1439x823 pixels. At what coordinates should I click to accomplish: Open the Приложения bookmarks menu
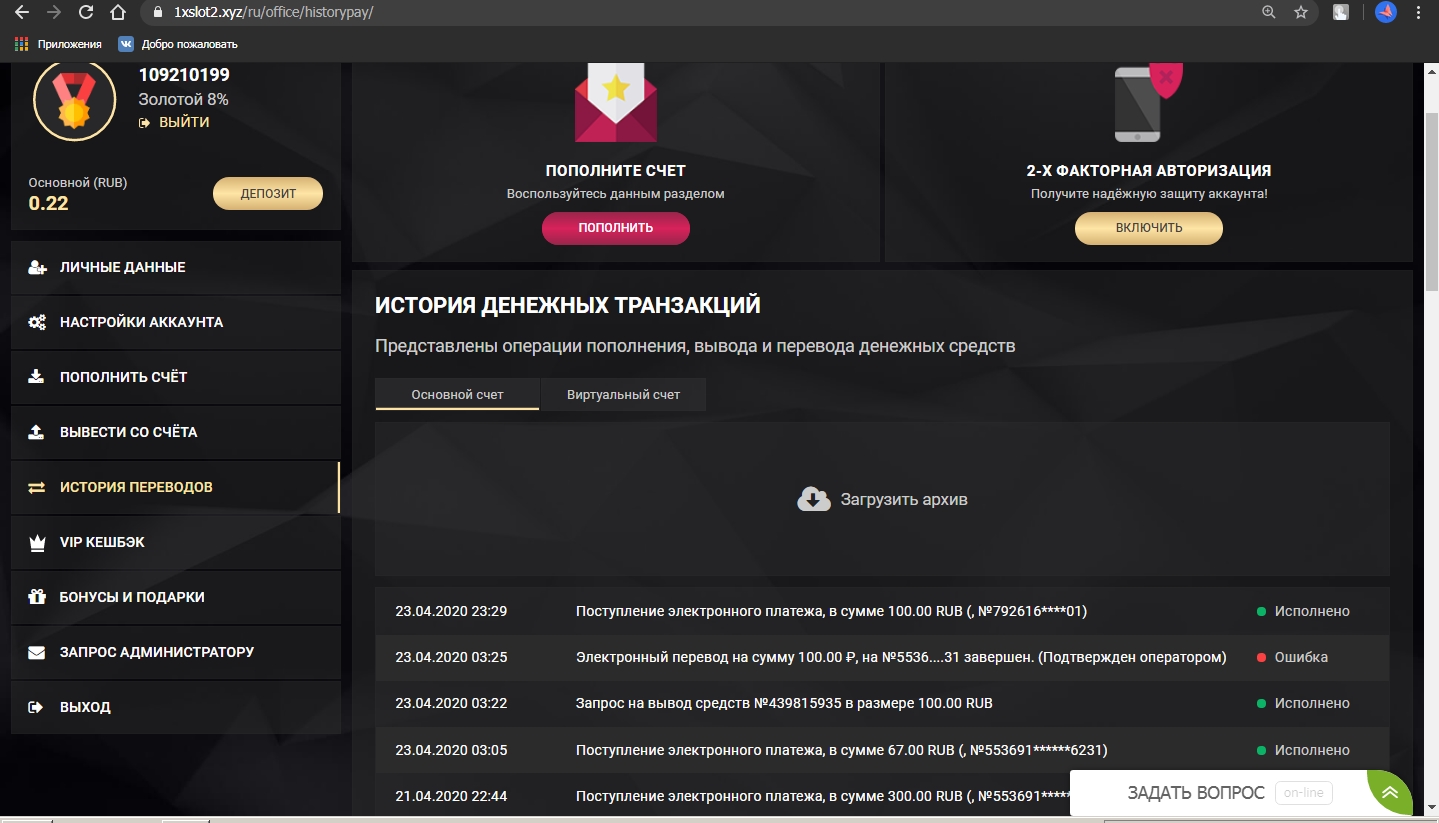[x=55, y=44]
